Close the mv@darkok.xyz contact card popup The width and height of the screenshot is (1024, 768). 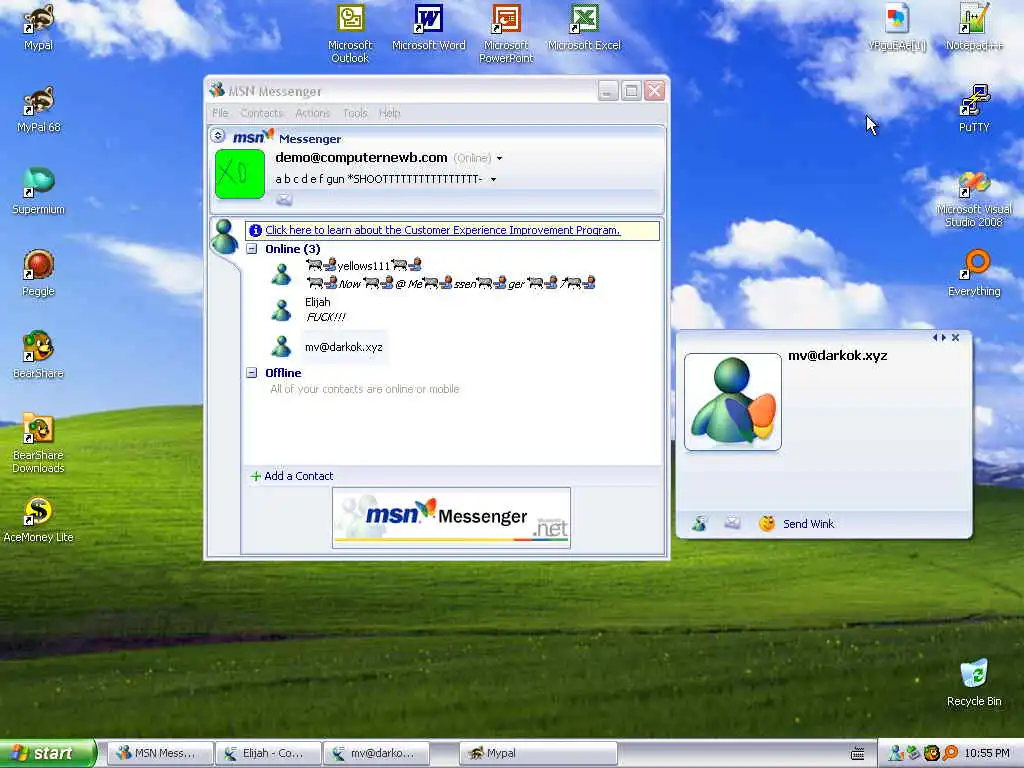pos(955,338)
